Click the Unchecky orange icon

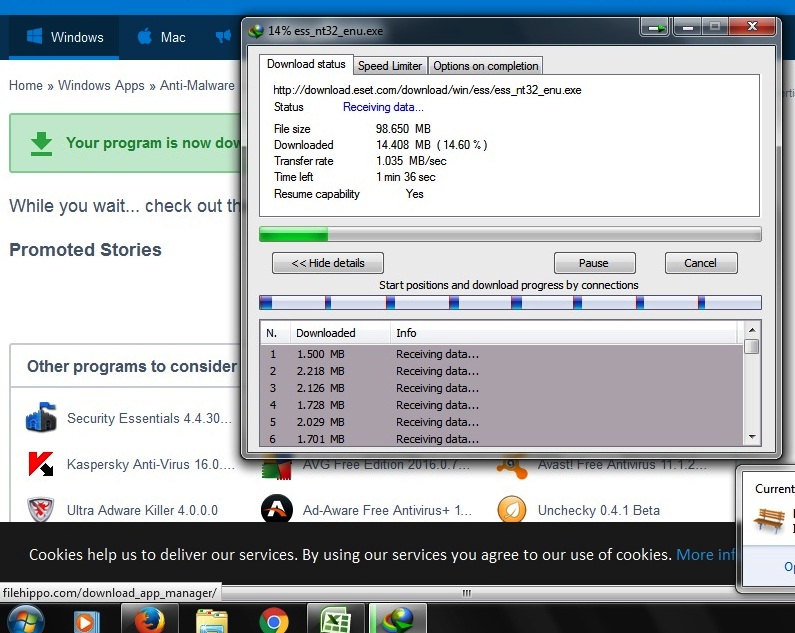(x=512, y=509)
